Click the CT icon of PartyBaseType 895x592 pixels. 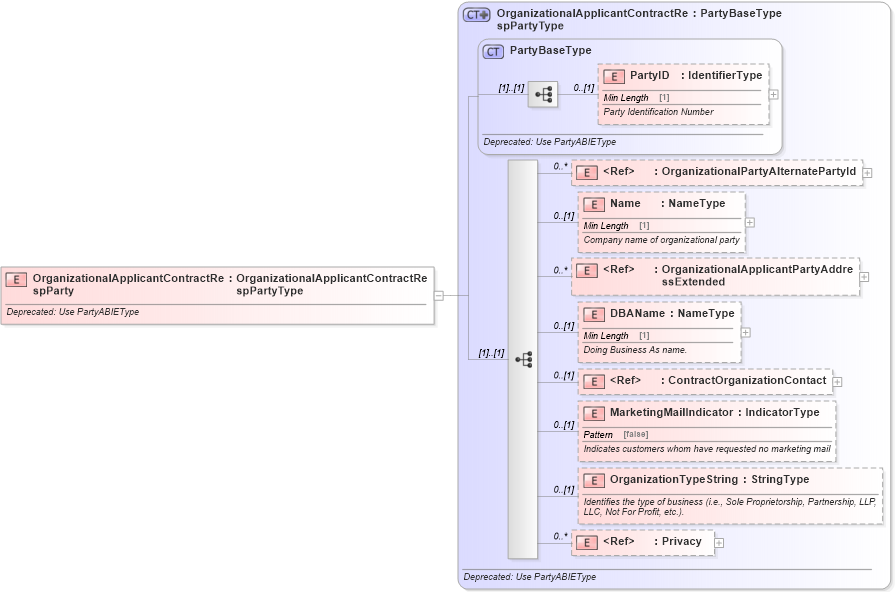coord(491,50)
